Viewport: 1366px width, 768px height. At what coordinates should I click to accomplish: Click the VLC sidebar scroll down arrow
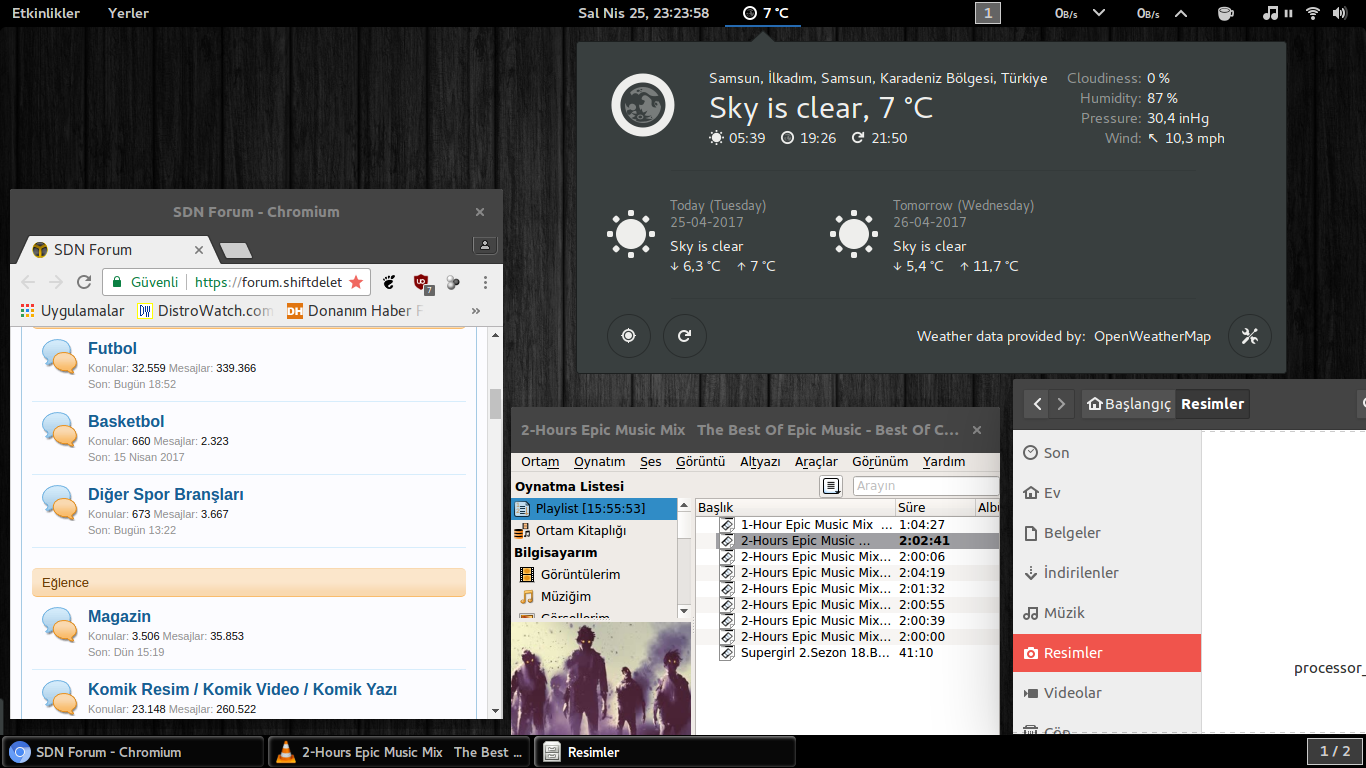click(x=684, y=611)
